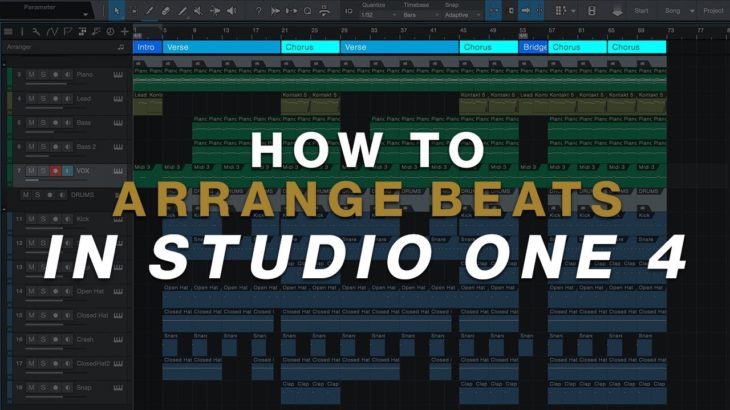The image size is (730, 410).
Task: Expand the Song dropdown arrow
Action: pos(692,11)
